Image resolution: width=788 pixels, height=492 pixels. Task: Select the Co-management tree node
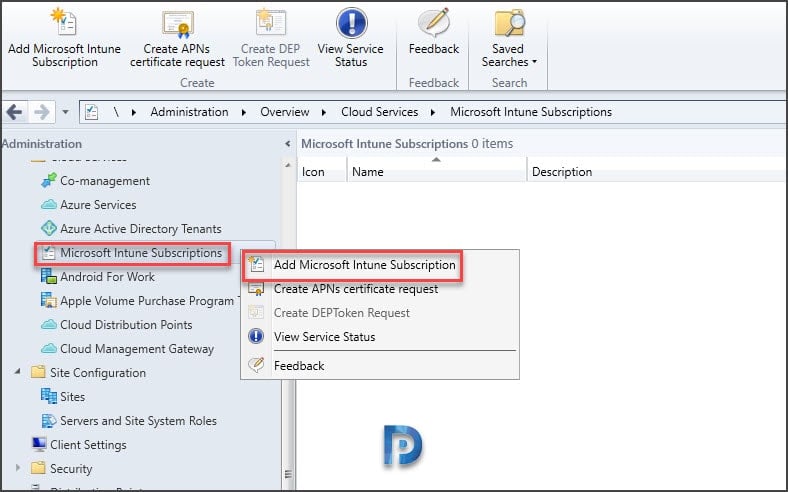click(105, 181)
